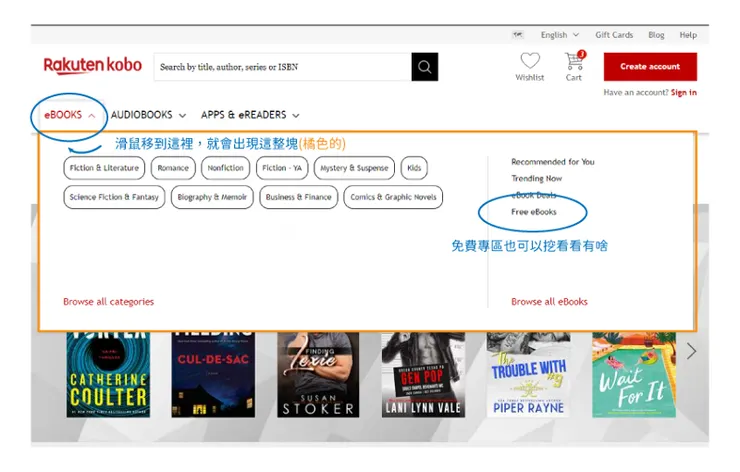Click next arrow on book carousel

point(691,351)
